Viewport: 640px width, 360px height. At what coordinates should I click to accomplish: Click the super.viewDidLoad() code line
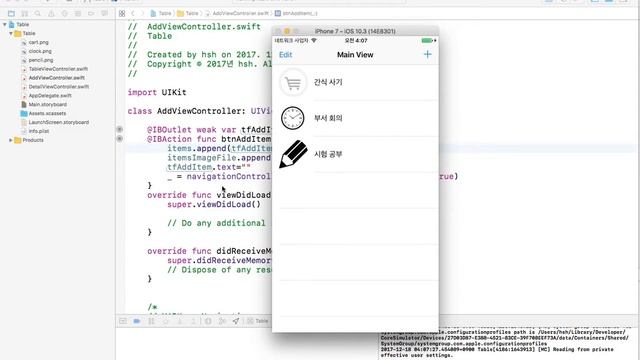(x=213, y=204)
